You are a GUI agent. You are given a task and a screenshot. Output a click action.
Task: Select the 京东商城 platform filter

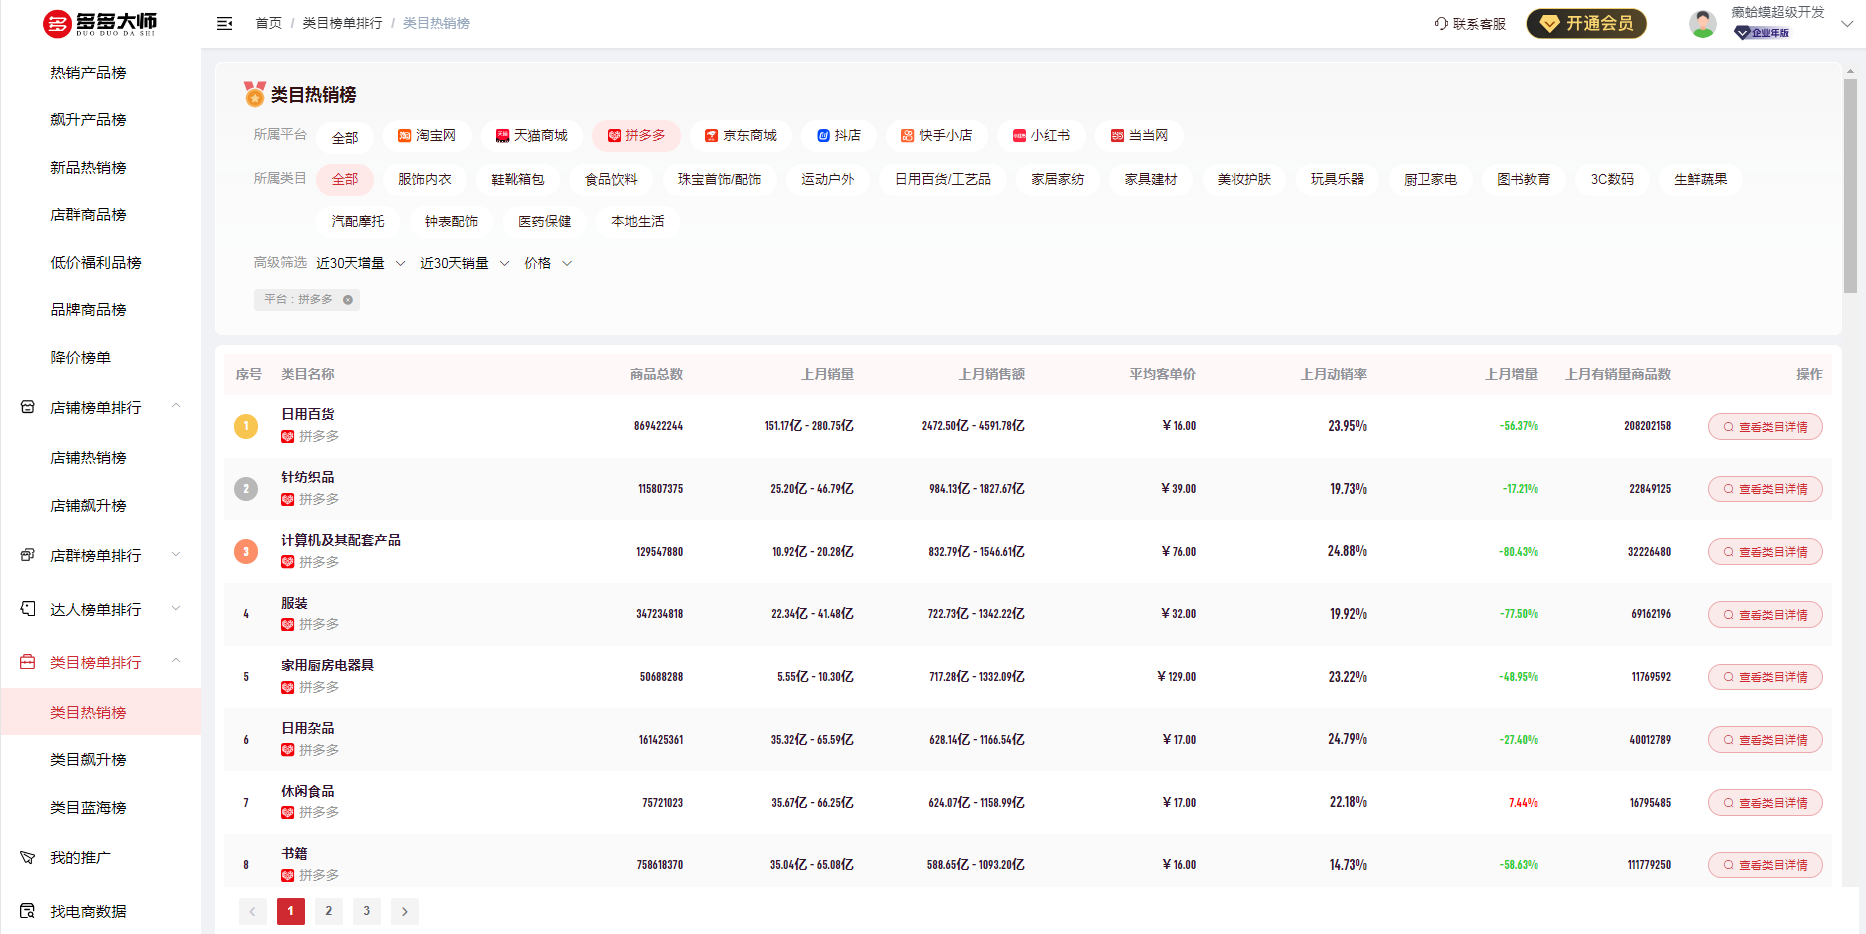click(x=741, y=135)
